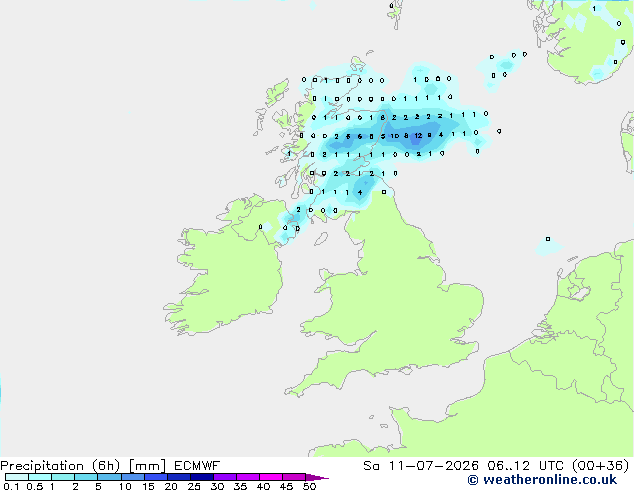Click the legend label "50"
The image size is (634, 490).
(309, 486)
